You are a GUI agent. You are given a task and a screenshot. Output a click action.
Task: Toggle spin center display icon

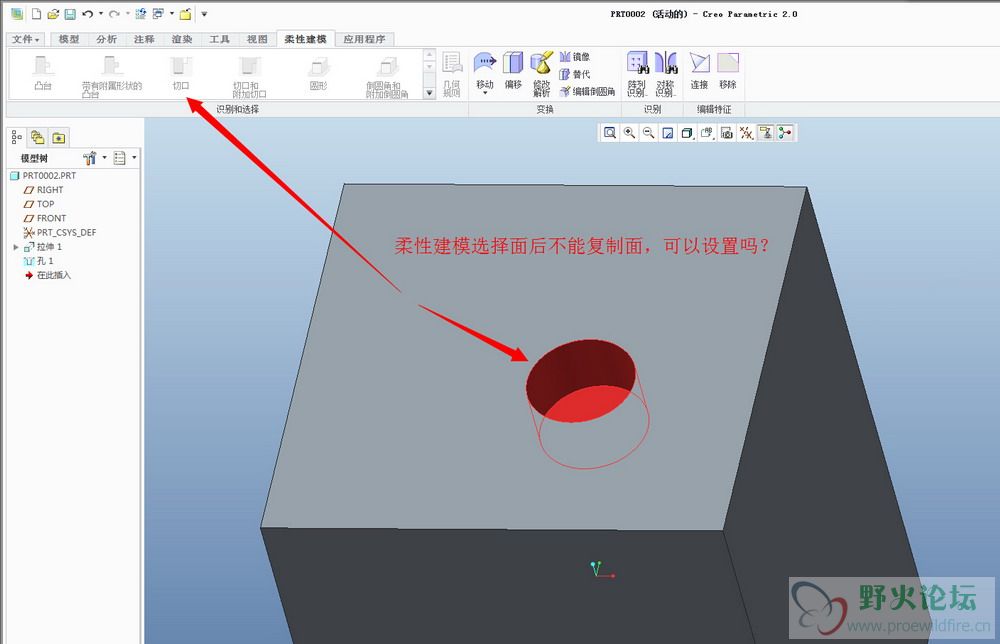(785, 133)
